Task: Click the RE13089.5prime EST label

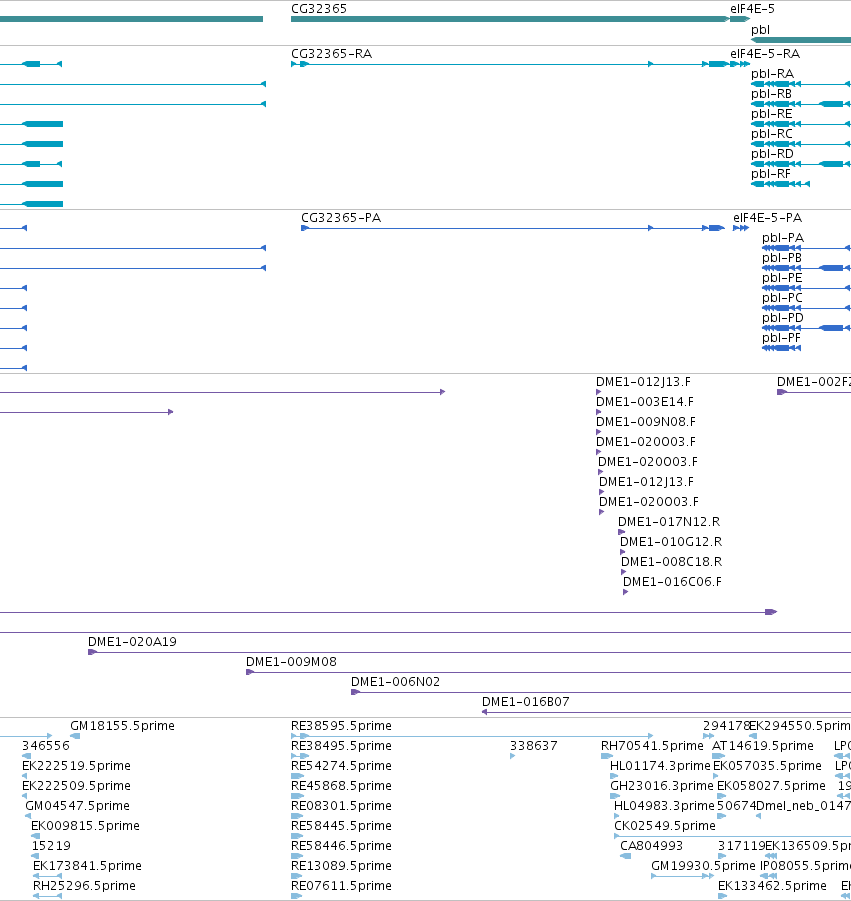Action: [341, 866]
